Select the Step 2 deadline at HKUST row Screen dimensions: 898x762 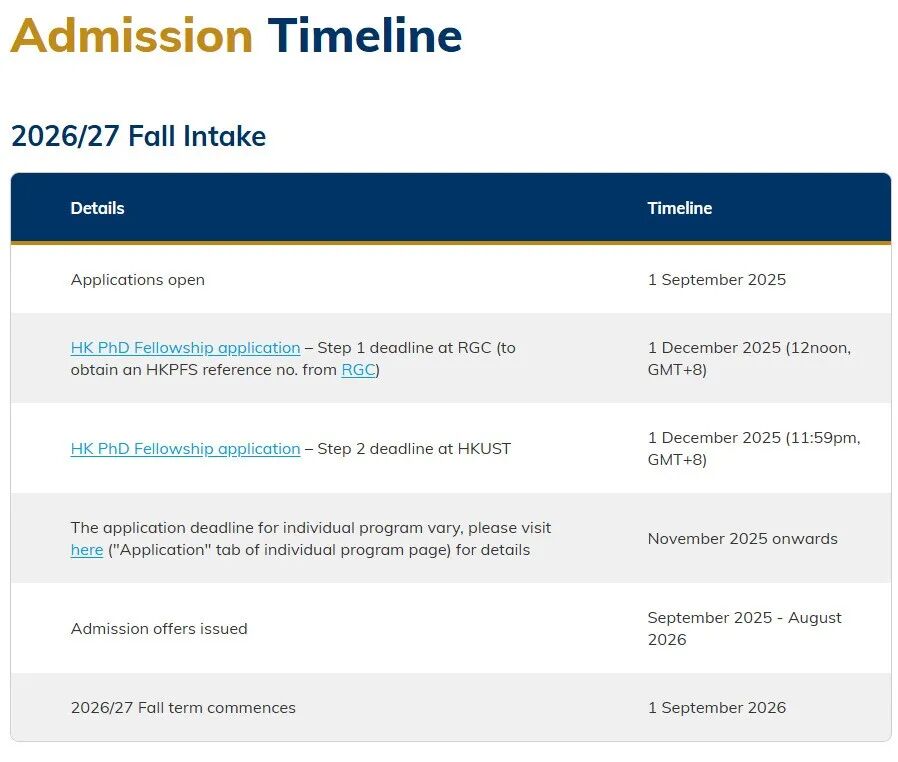pyautogui.click(x=290, y=448)
